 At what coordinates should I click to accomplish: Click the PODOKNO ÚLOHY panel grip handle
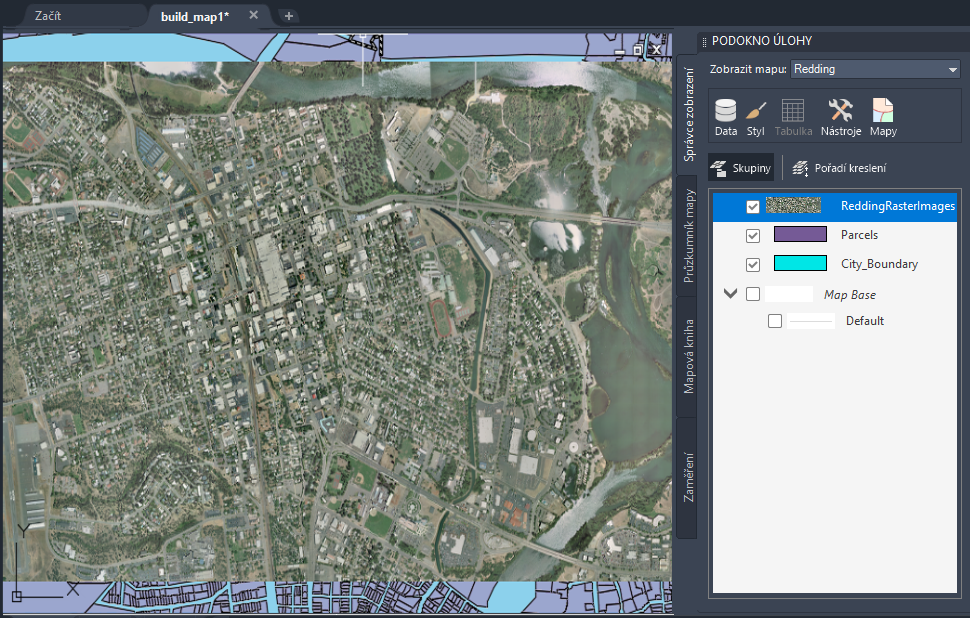pyautogui.click(x=704, y=42)
